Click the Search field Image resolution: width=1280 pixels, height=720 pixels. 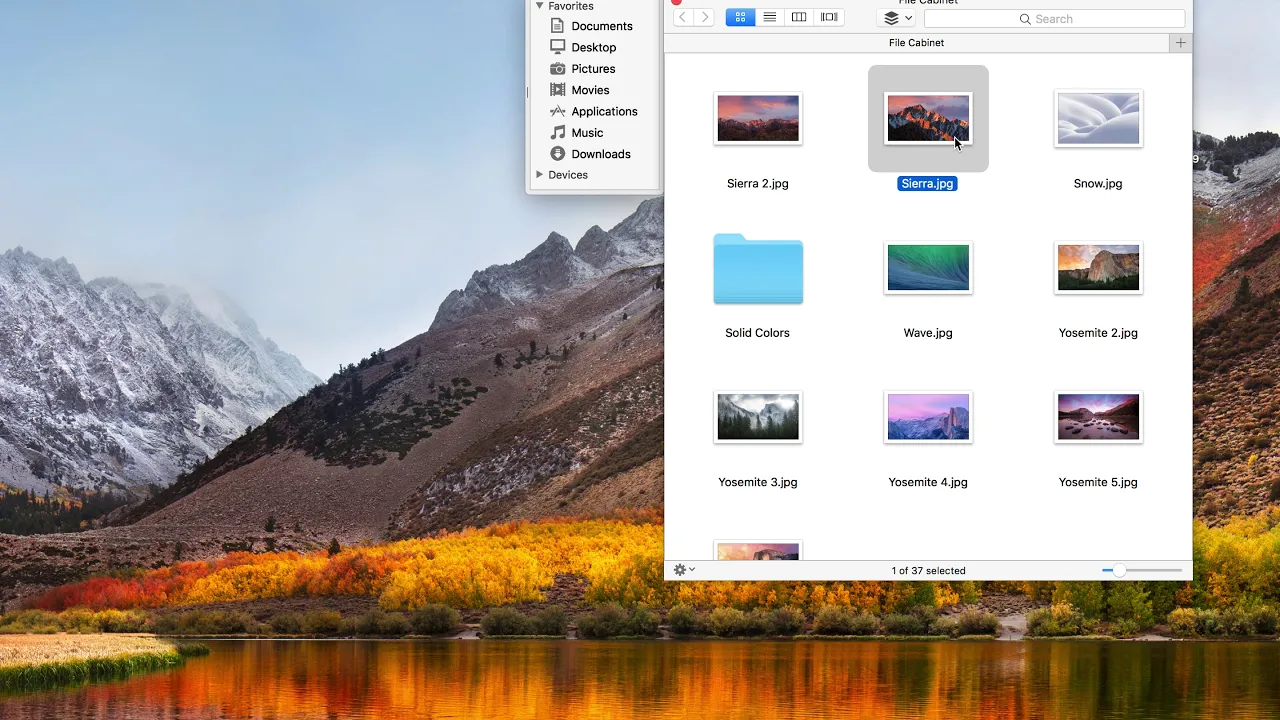1054,19
